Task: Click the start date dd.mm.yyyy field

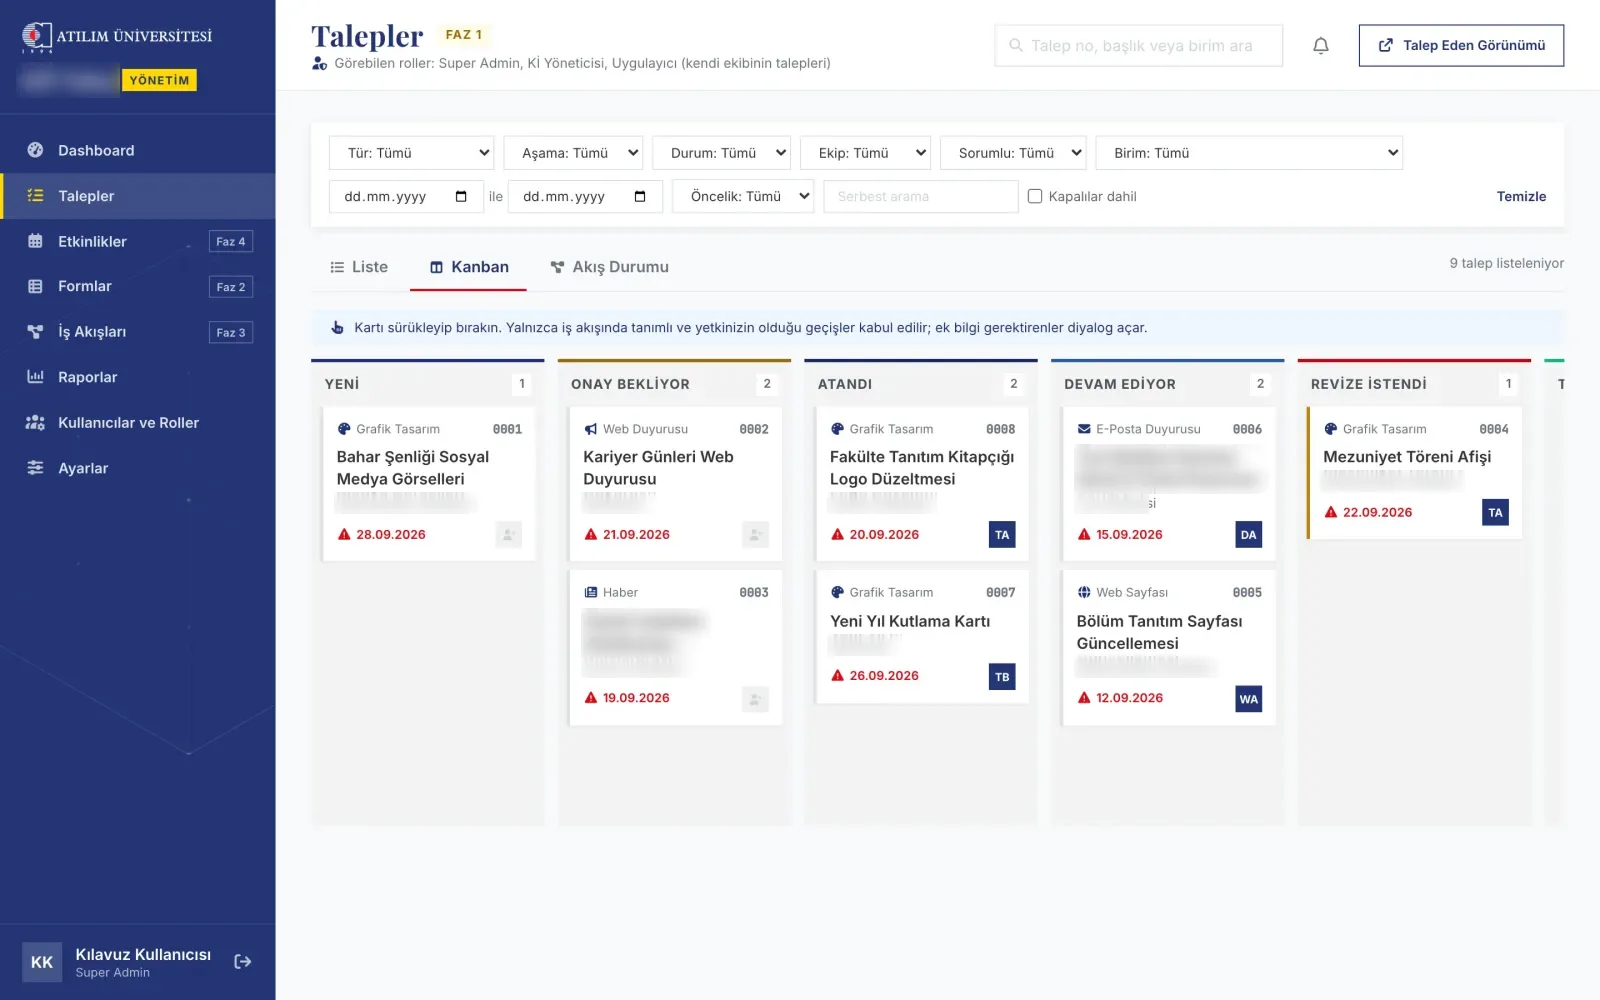Action: [x=406, y=196]
